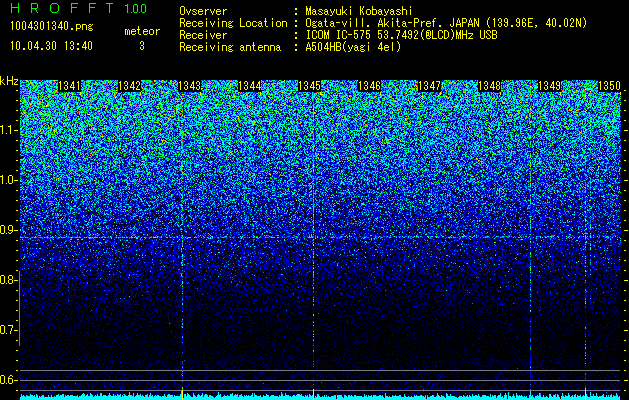Click the kHz axis label

coord(9,81)
